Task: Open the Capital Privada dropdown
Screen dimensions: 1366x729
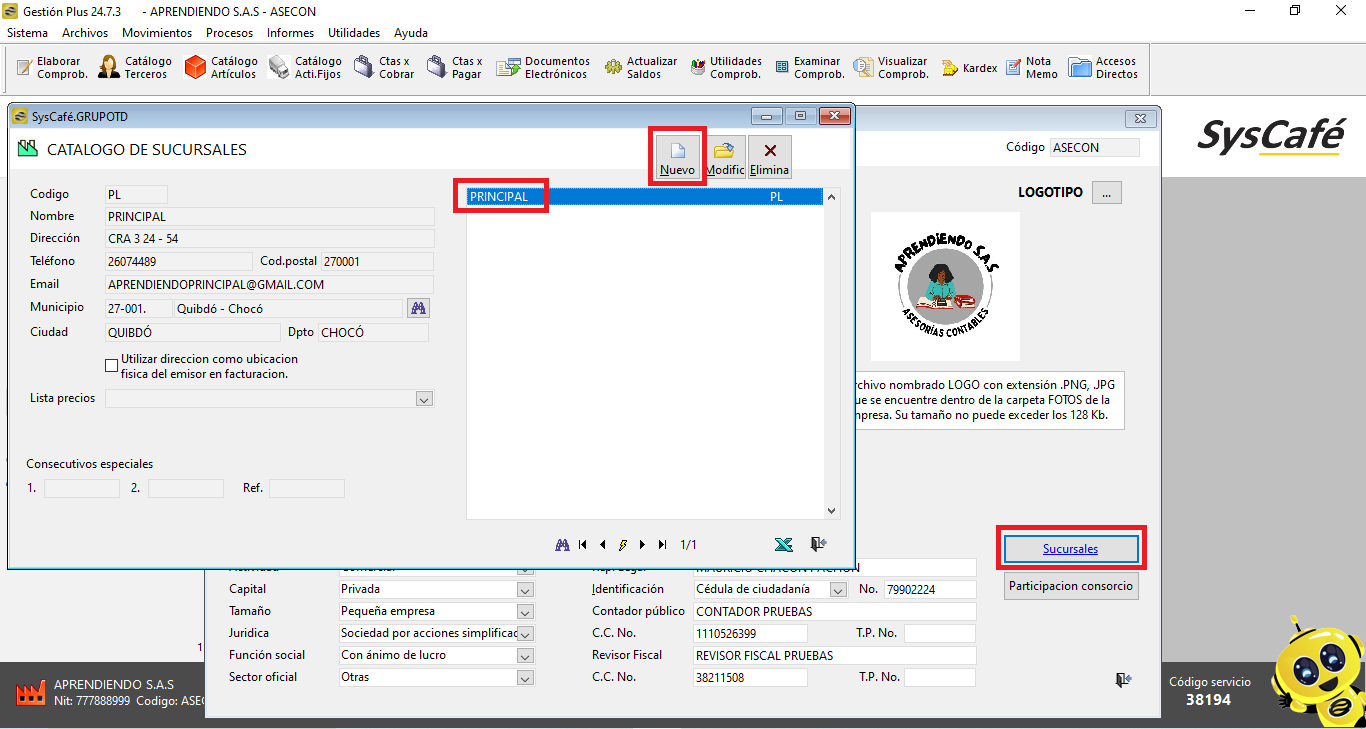Action: pos(524,589)
